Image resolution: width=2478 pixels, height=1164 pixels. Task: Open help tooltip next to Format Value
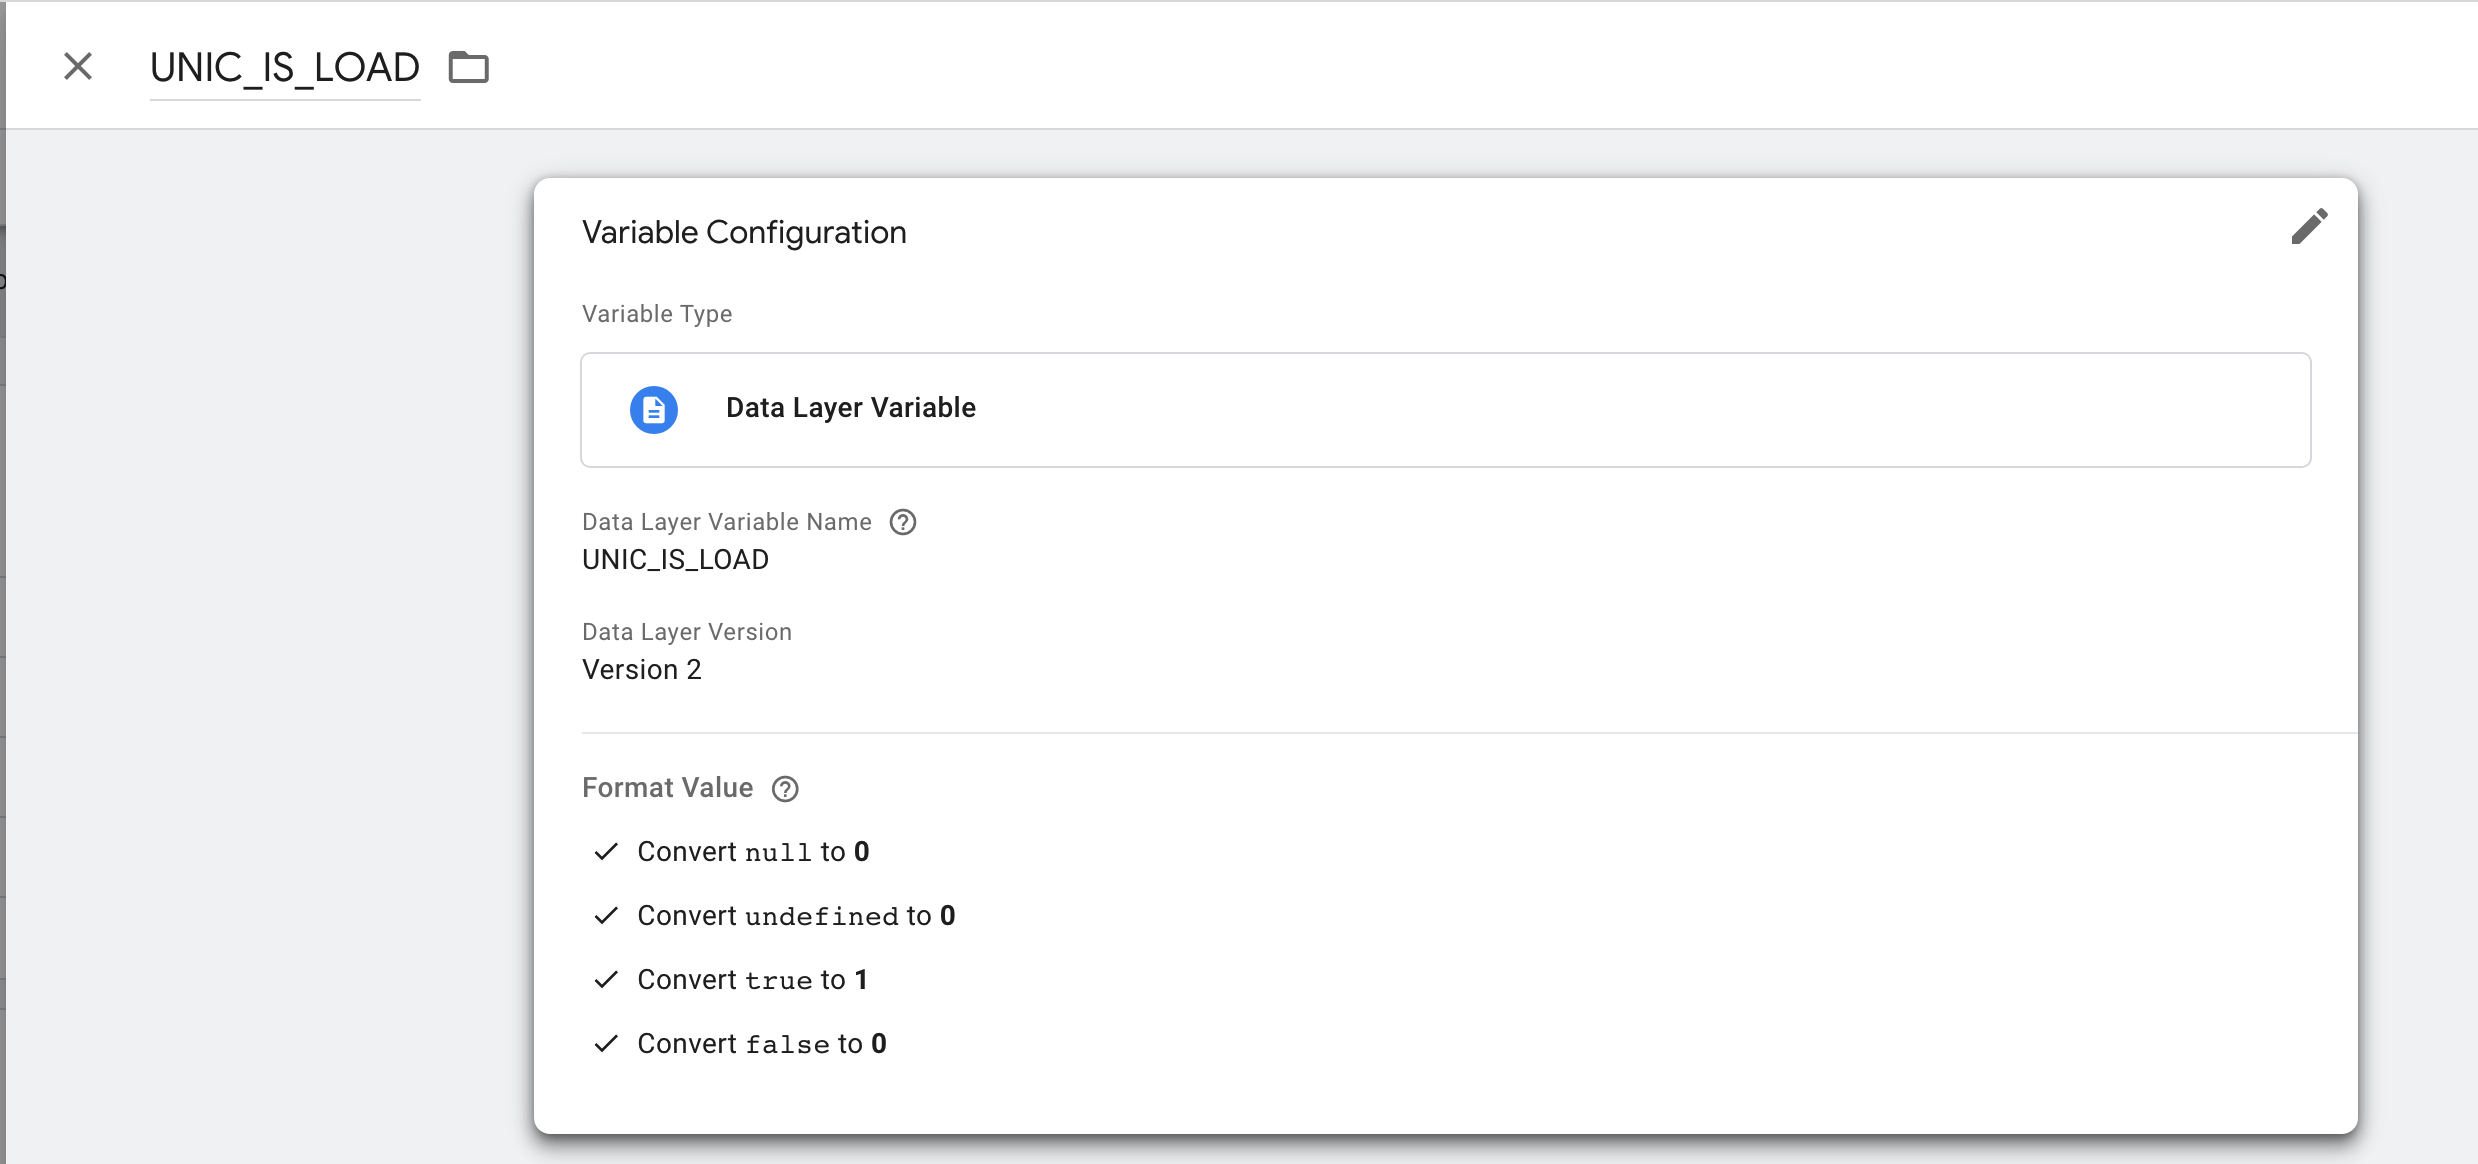coord(786,789)
